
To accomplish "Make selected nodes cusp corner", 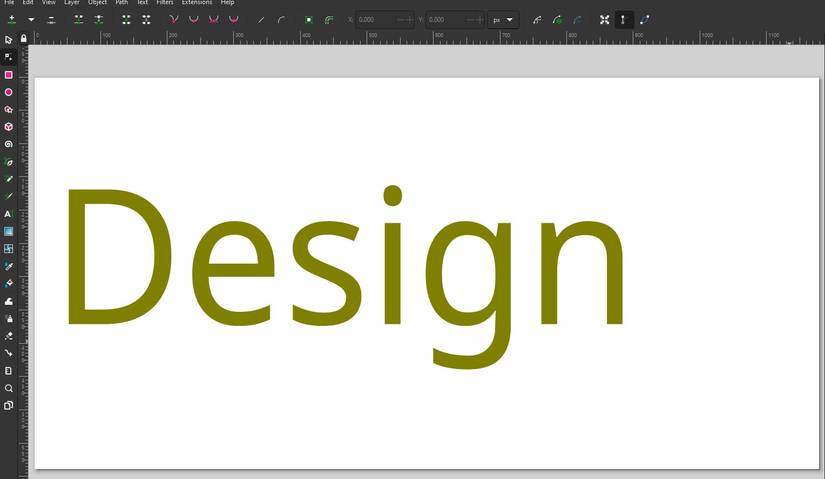I will pos(174,19).
